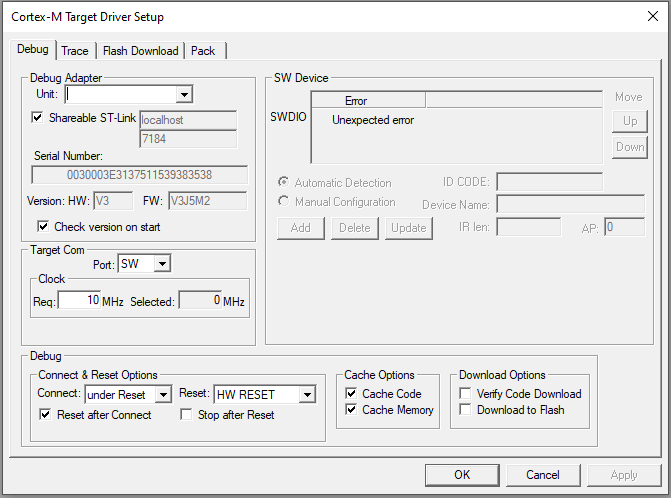This screenshot has width=671, height=498.
Task: Click the localhost host field
Action: 188,120
